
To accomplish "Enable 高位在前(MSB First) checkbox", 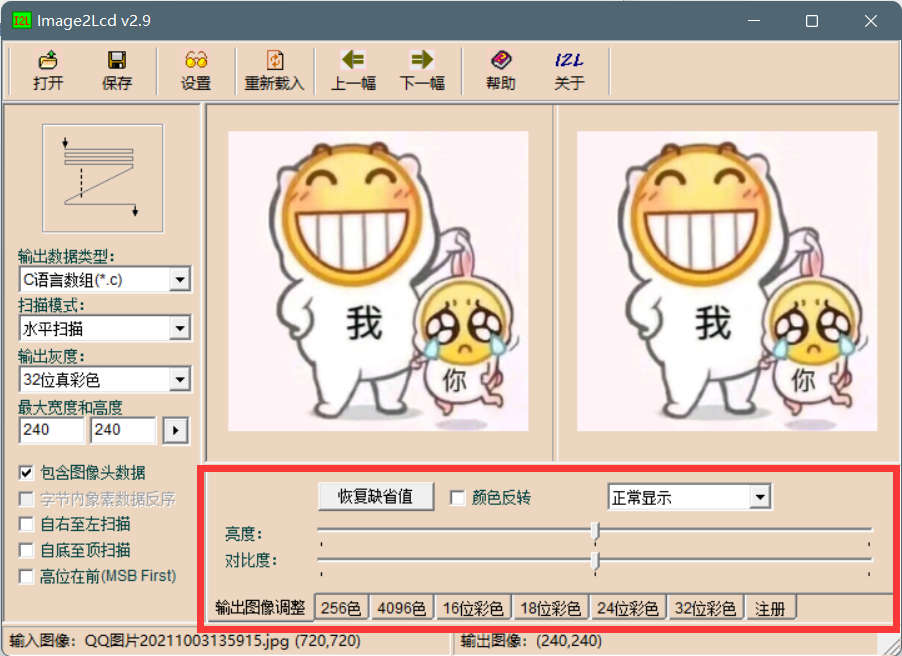I will click(x=26, y=576).
